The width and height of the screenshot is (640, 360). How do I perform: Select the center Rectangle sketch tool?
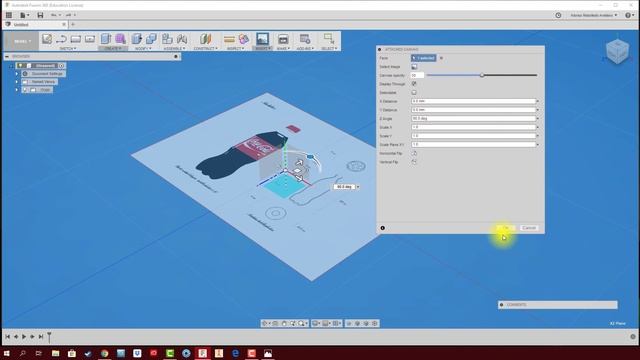coord(90,39)
